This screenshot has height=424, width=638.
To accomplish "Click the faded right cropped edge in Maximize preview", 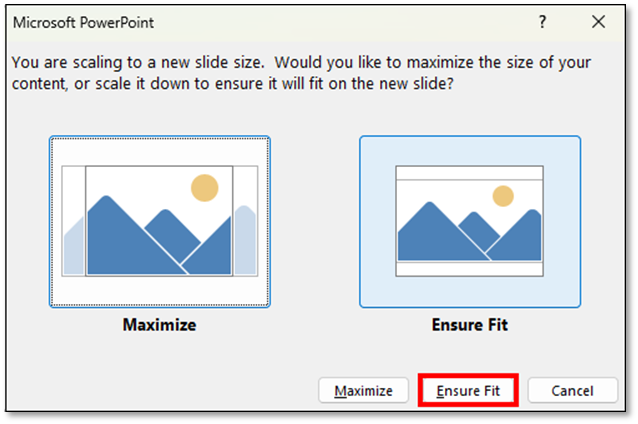I will click(x=246, y=240).
